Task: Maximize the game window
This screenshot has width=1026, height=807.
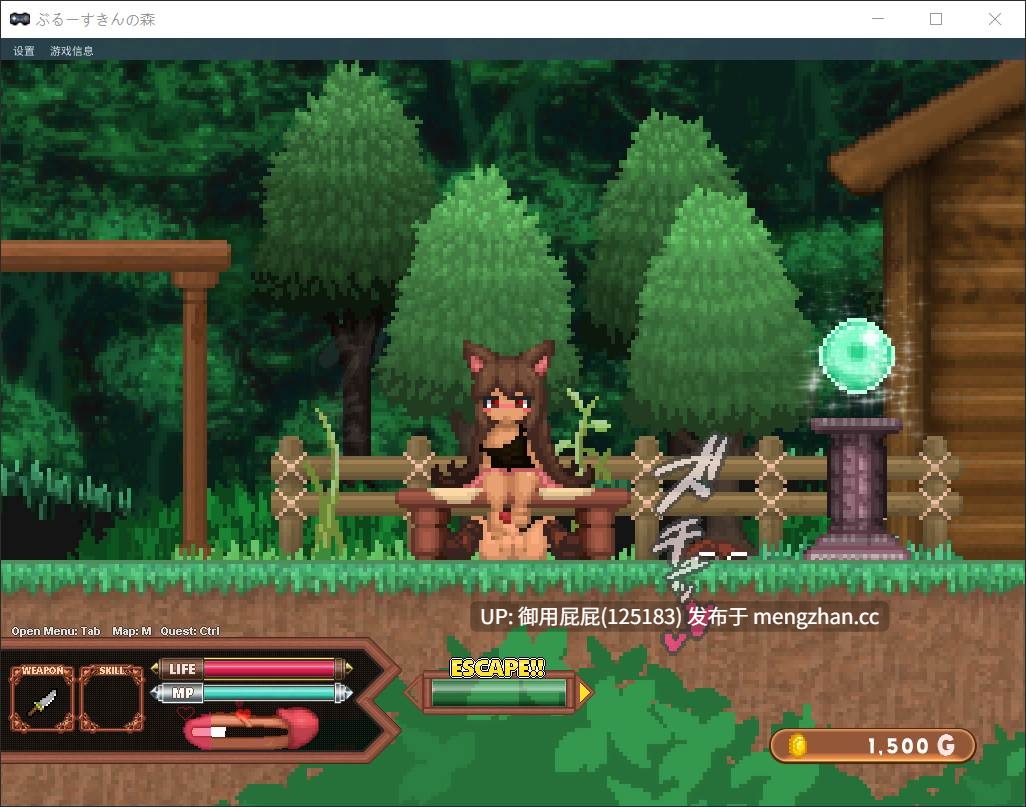Action: coord(936,19)
